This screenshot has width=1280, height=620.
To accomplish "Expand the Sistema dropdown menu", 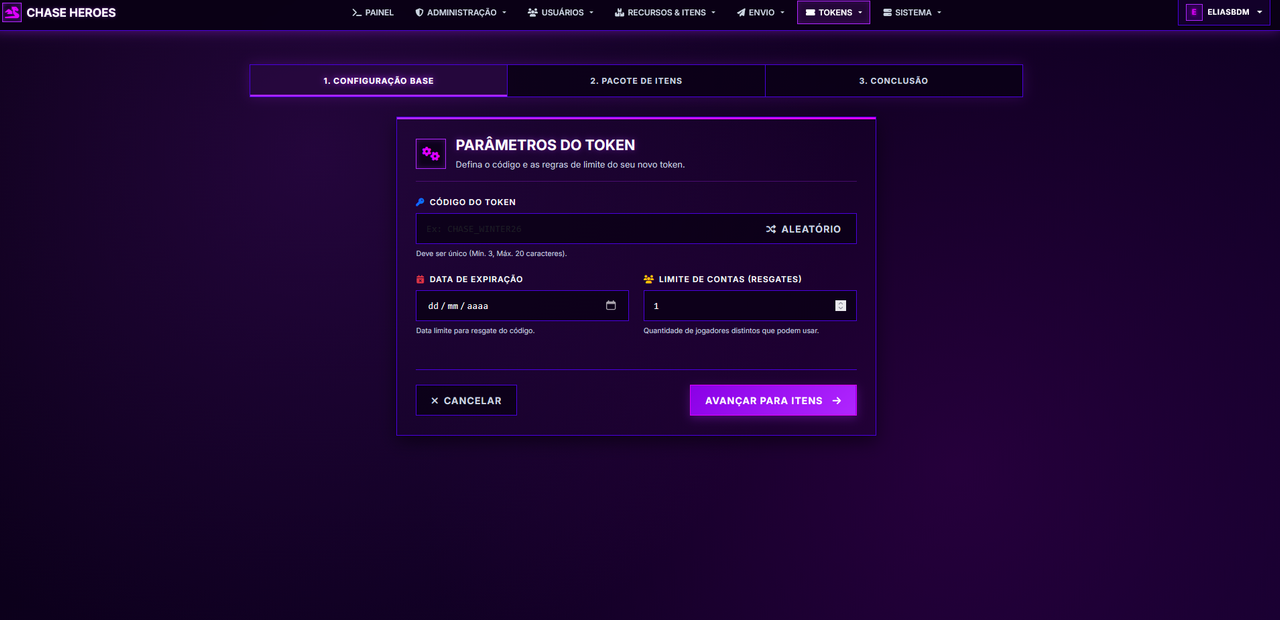I will point(912,13).
